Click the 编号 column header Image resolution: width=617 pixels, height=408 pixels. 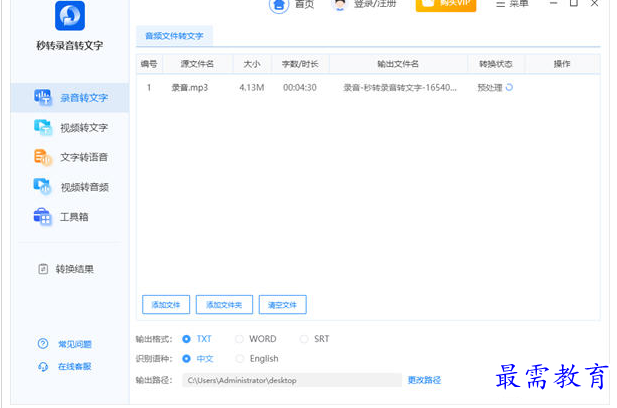[149, 64]
